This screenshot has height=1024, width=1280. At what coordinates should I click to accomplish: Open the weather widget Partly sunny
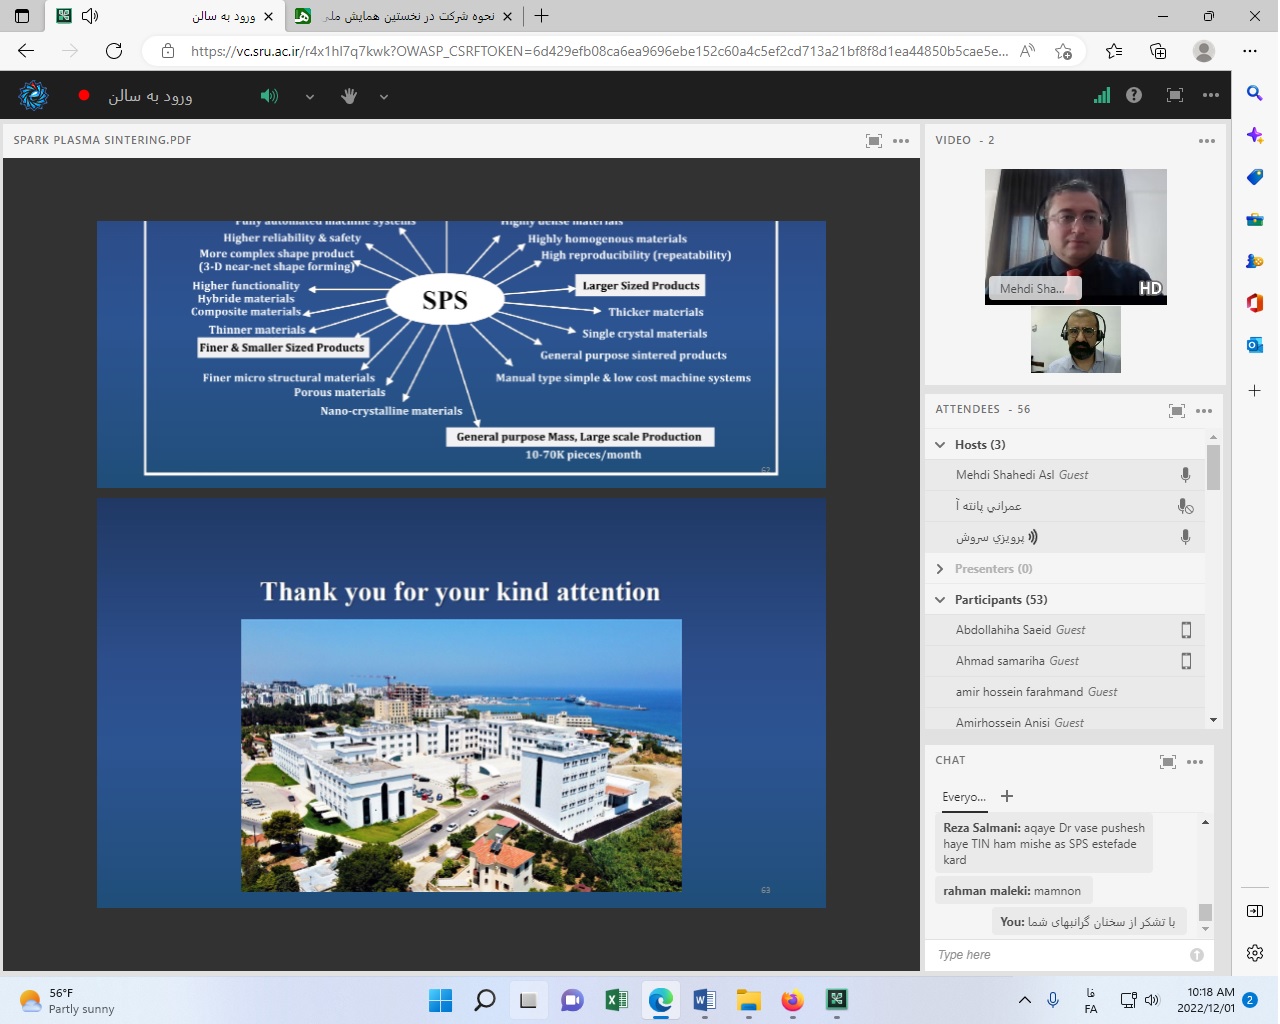(x=68, y=1001)
